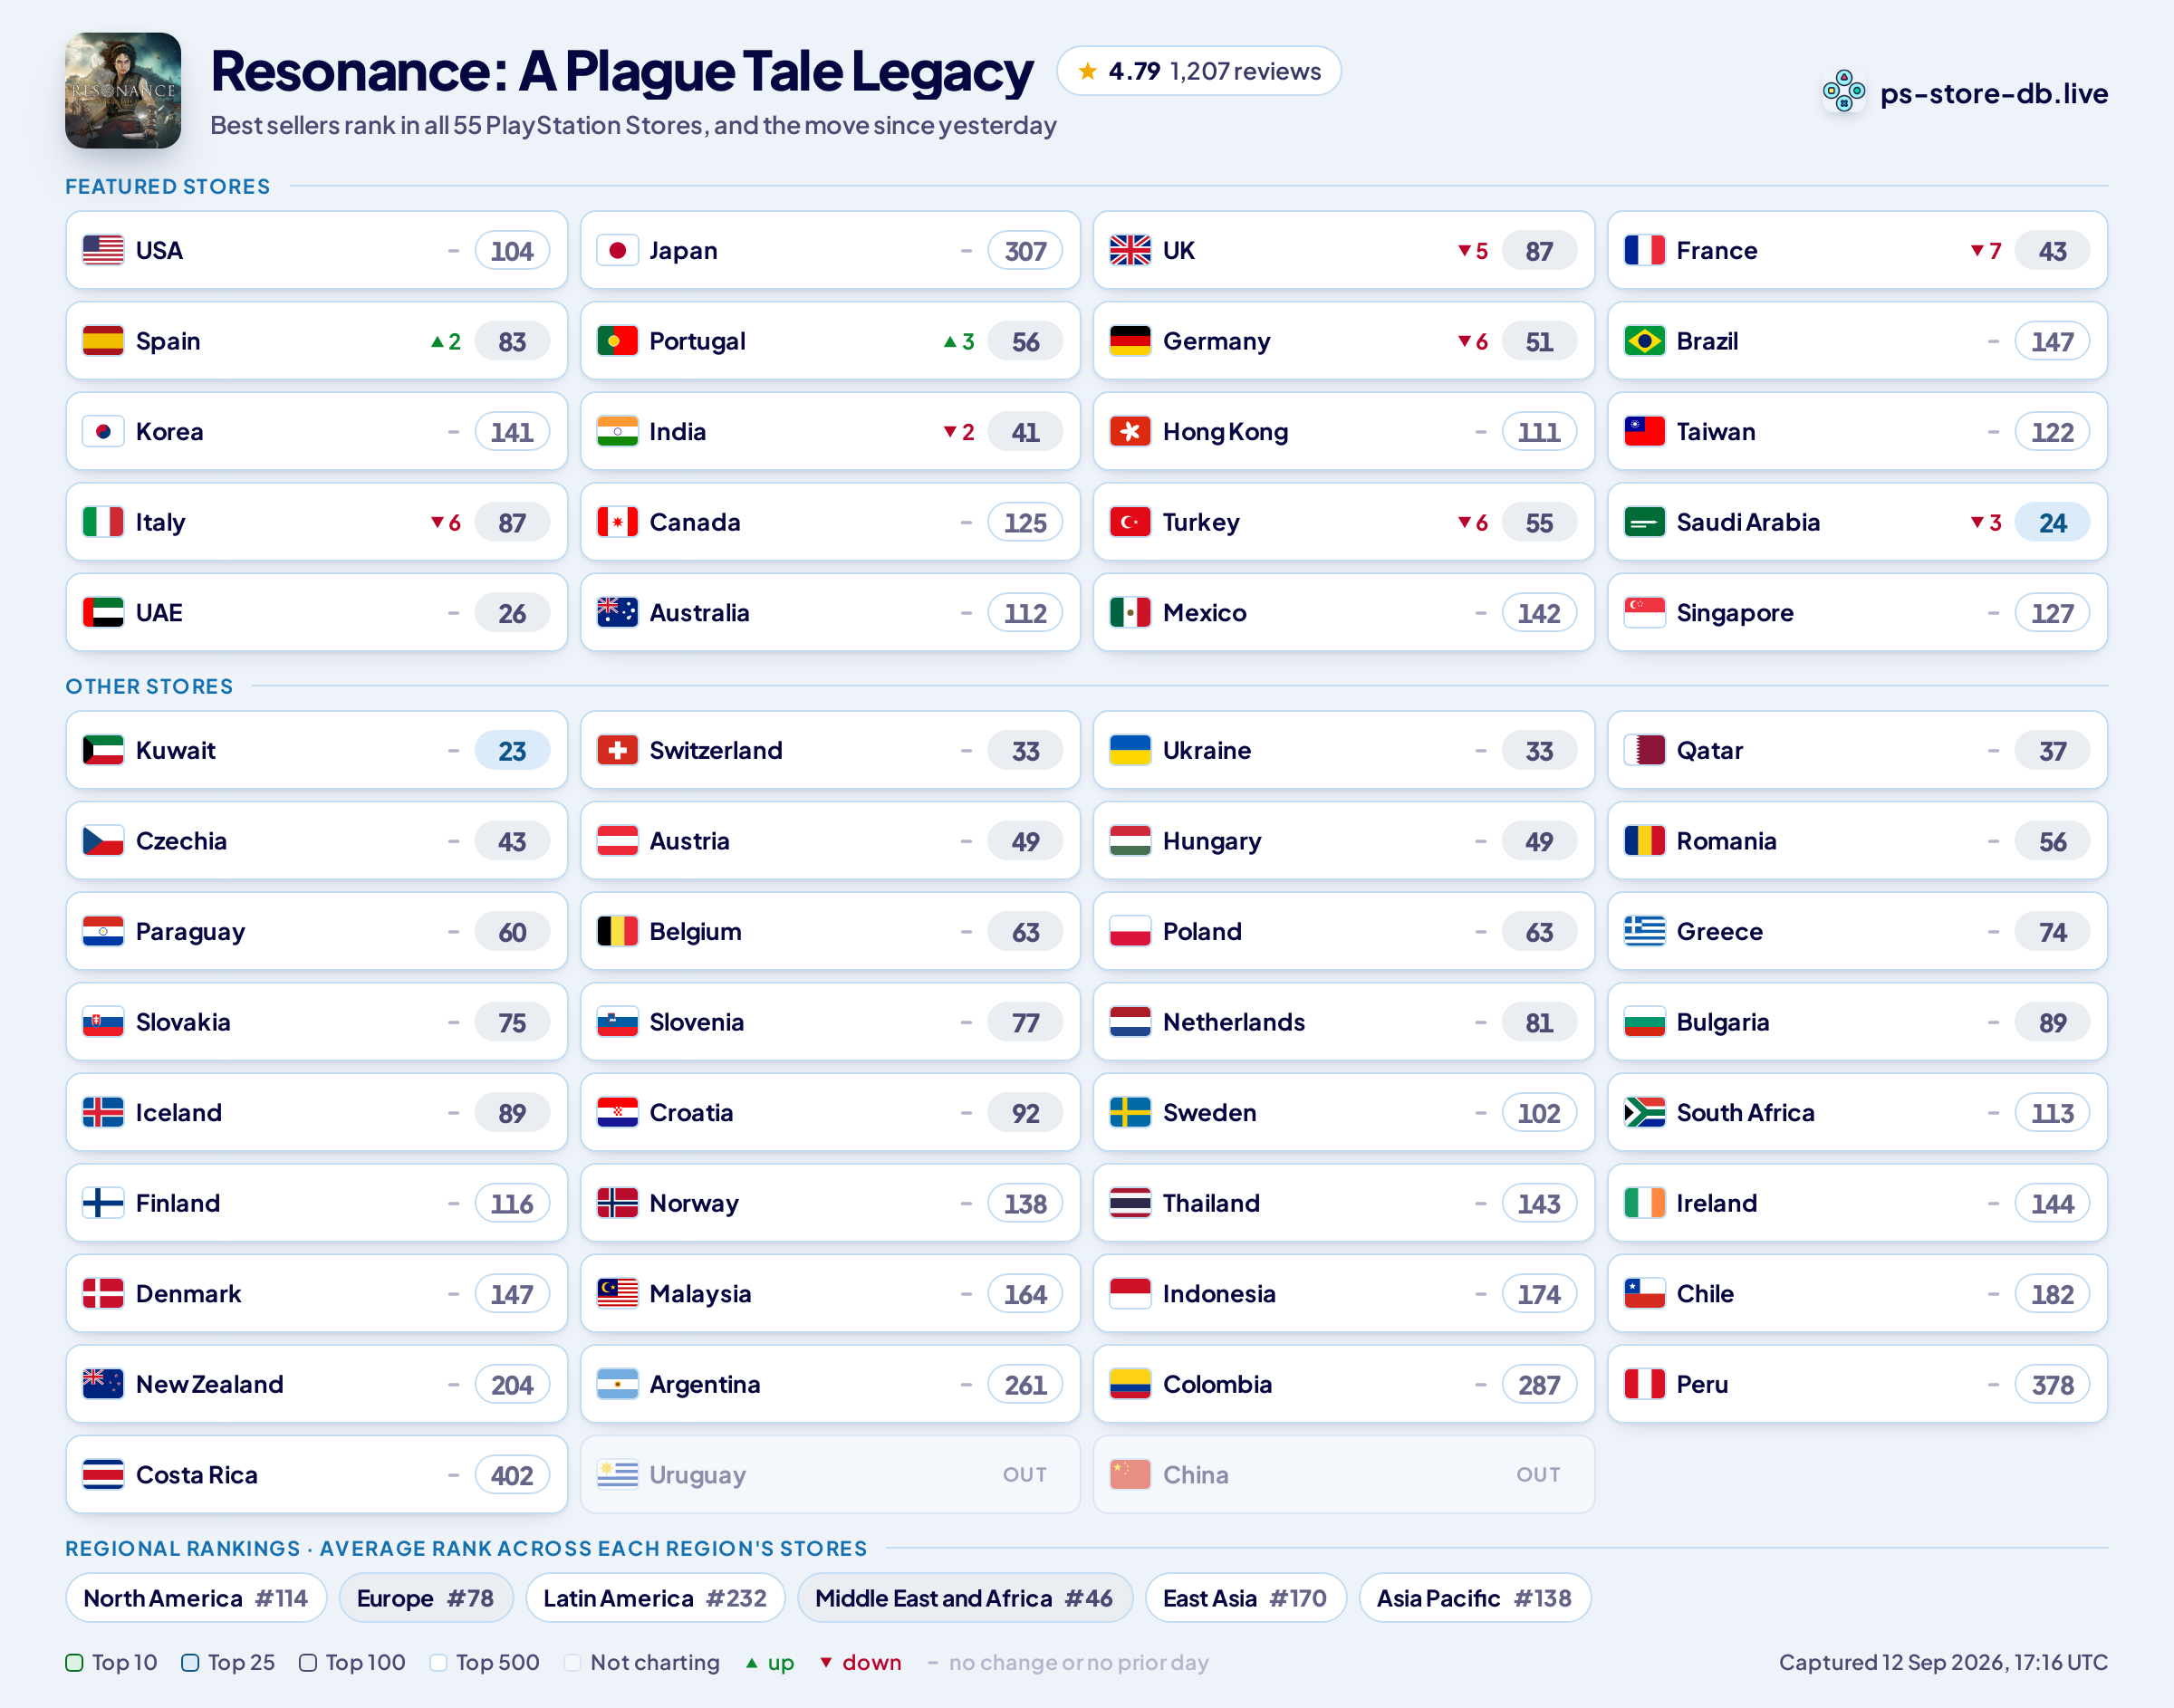The image size is (2174, 1708).
Task: Click the ps-store-db.live site link
Action: click(x=1994, y=93)
